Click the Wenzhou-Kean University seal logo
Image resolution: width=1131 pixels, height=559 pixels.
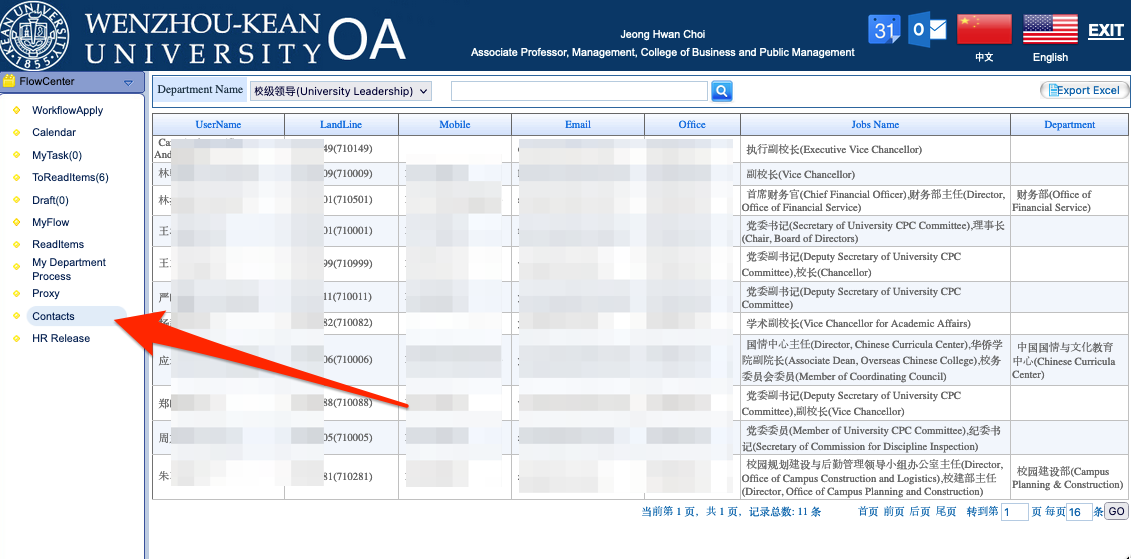point(35,33)
